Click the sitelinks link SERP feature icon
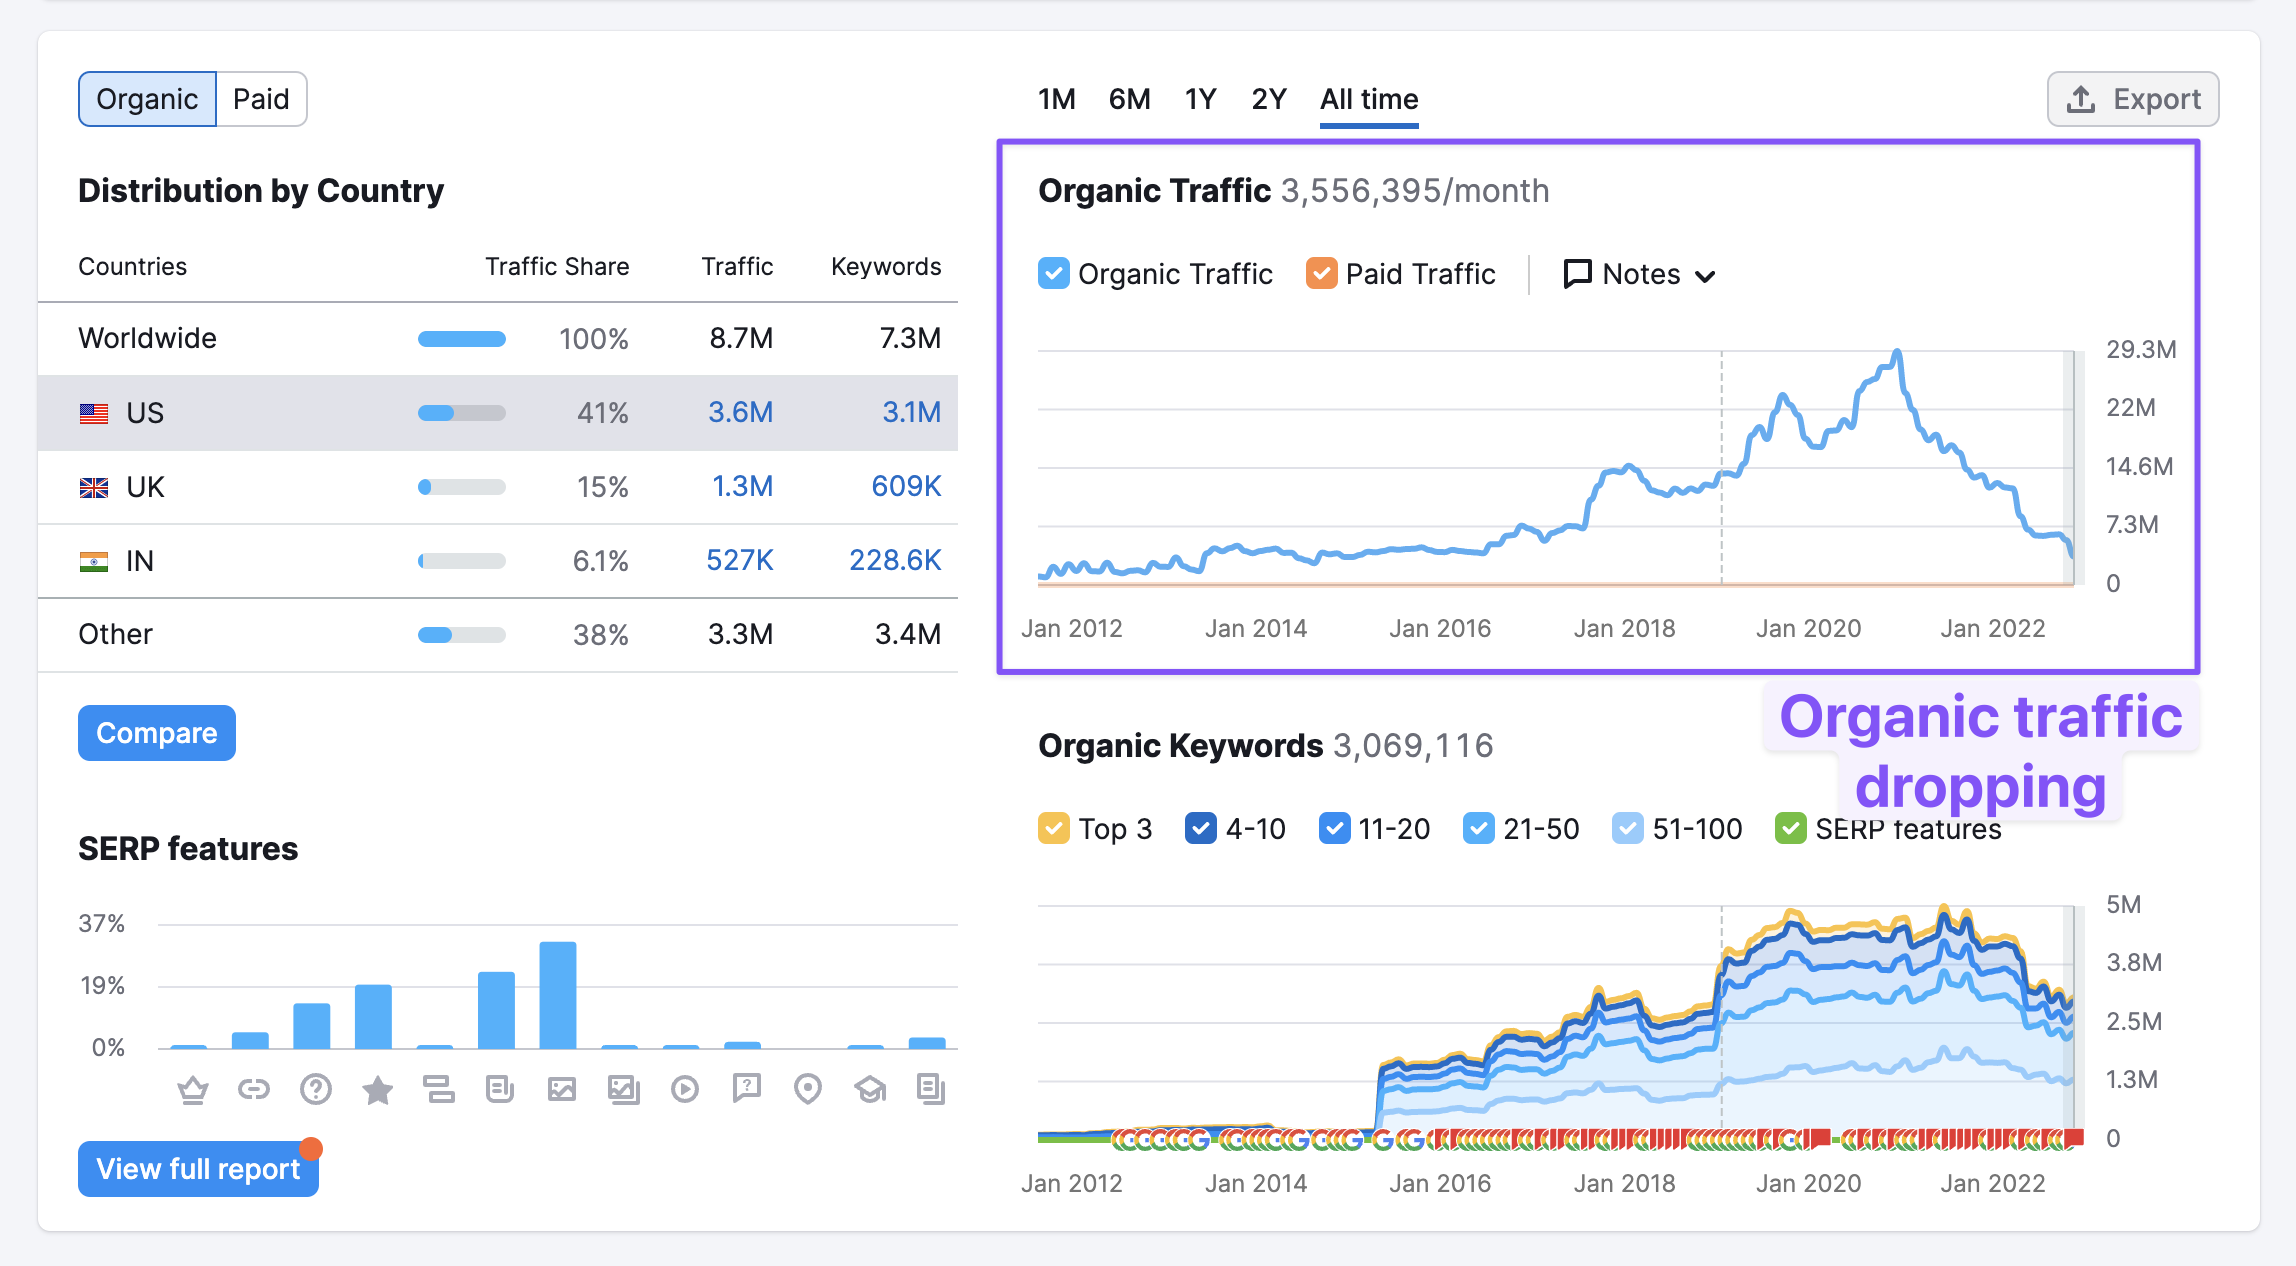 (x=254, y=1089)
